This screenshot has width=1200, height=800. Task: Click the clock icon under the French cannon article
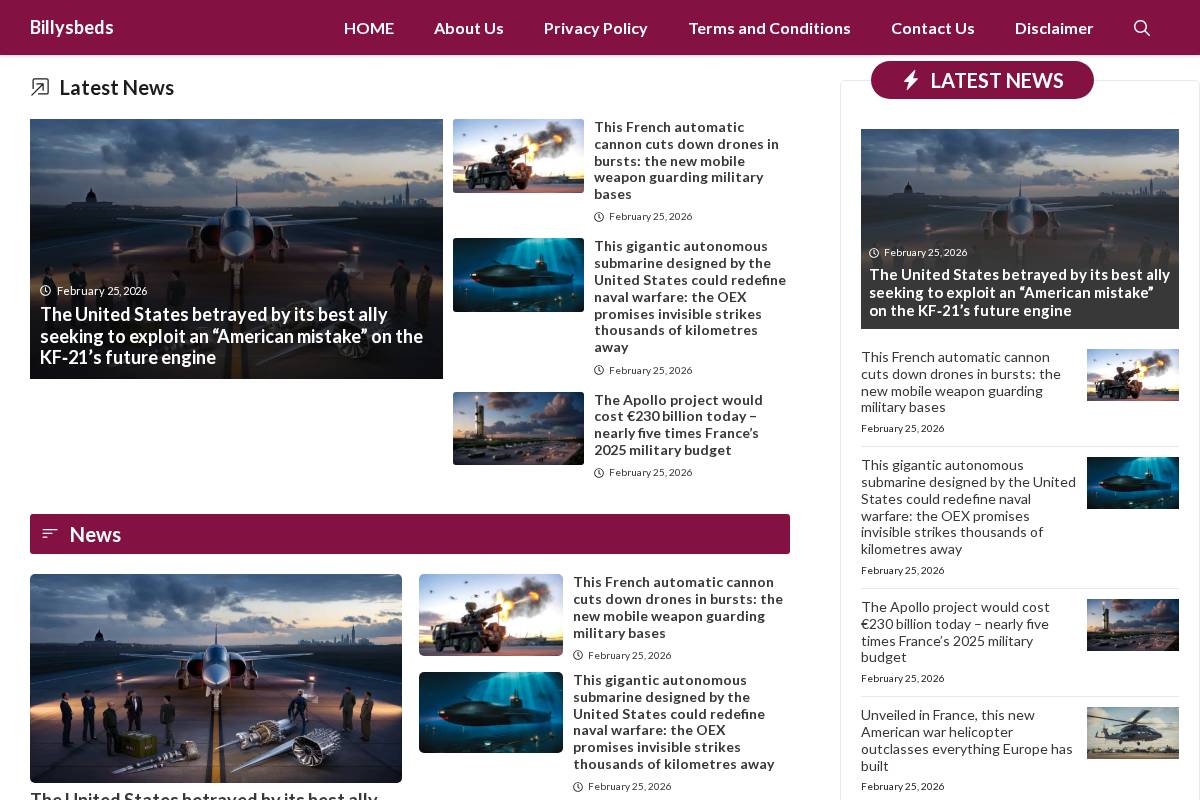[600, 216]
